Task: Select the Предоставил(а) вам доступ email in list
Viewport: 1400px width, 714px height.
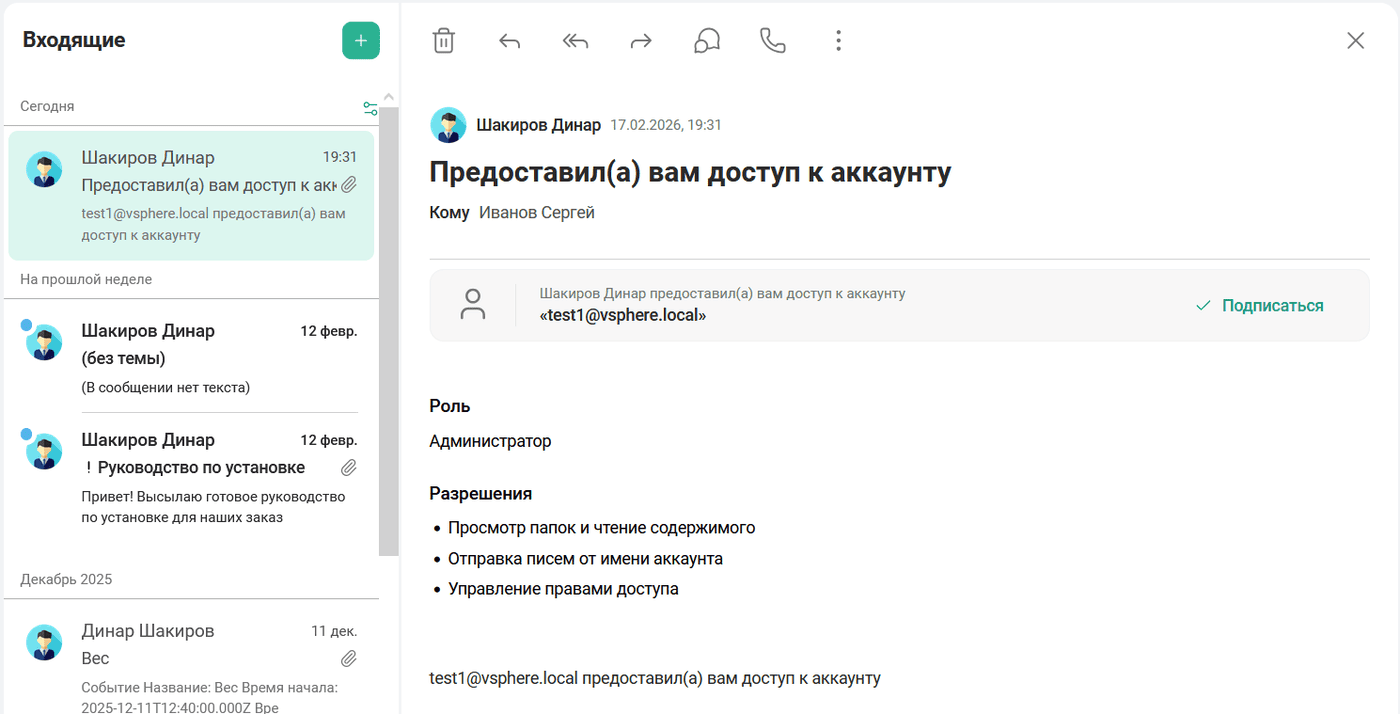Action: 191,196
